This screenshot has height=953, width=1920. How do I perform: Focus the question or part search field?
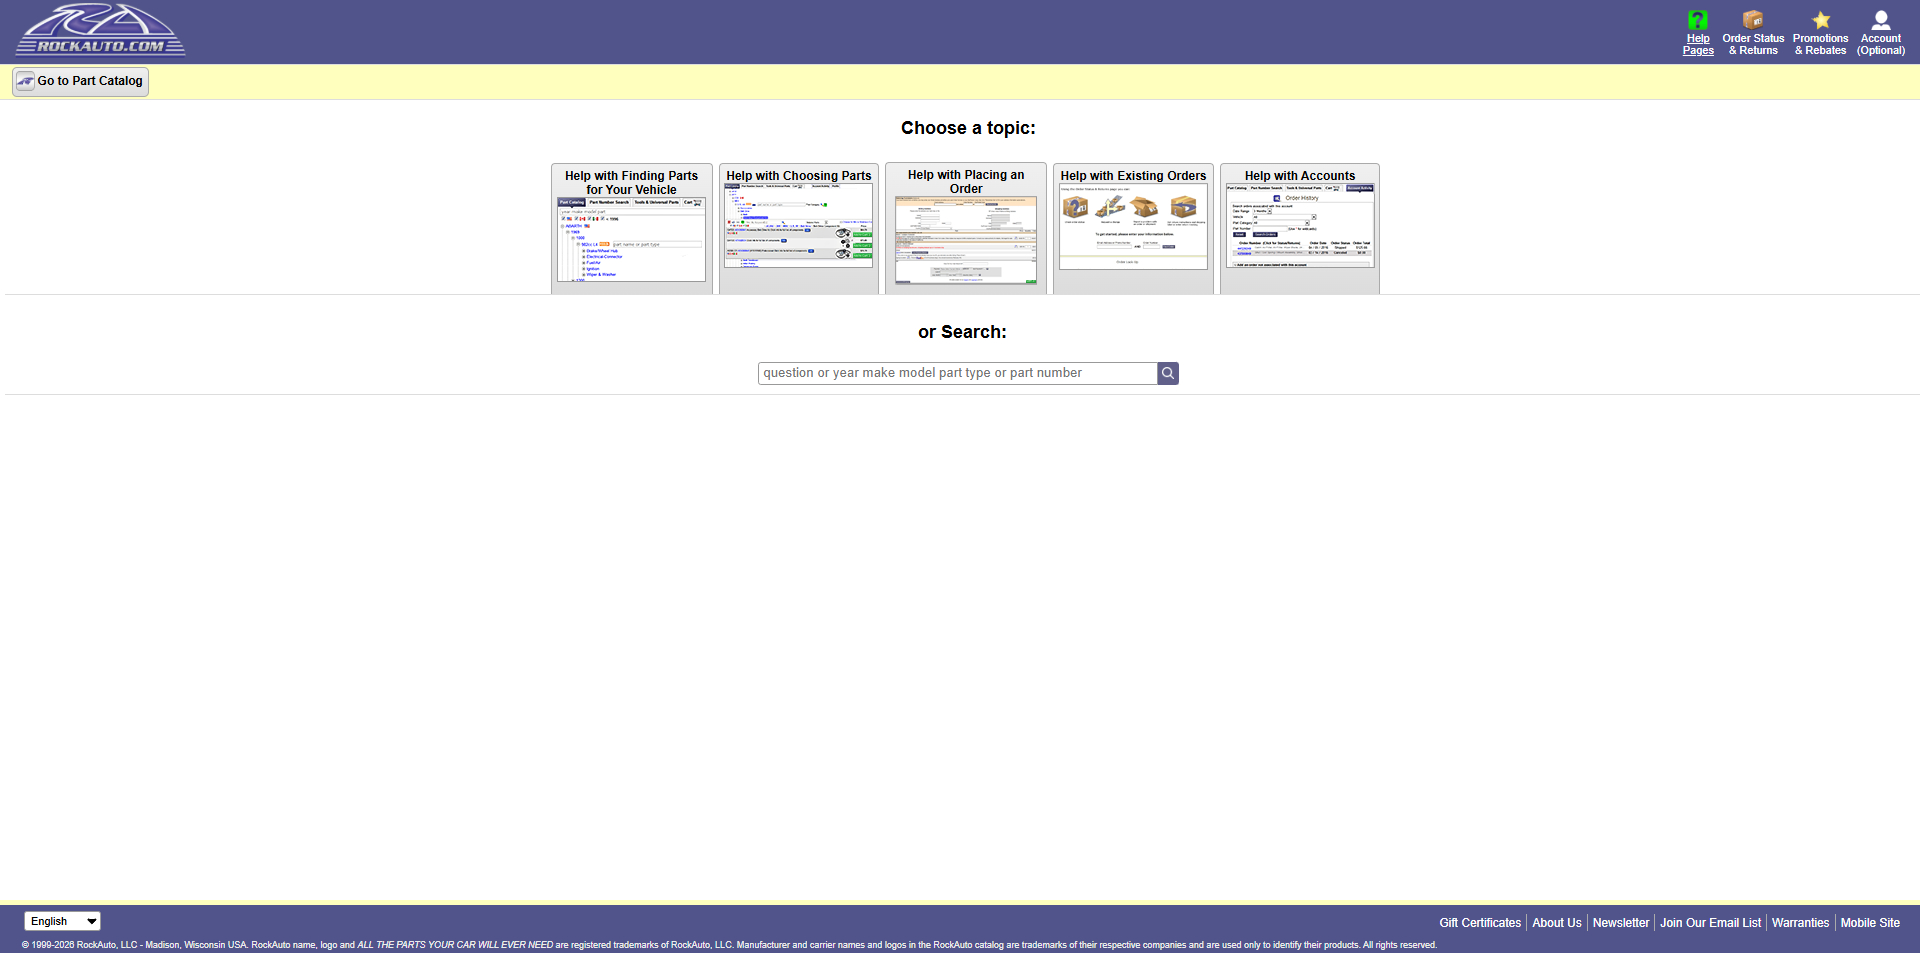pyautogui.click(x=957, y=373)
